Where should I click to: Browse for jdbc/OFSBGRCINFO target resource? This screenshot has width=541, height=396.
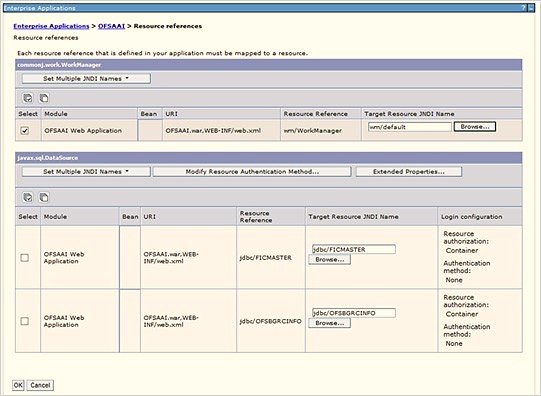pos(329,323)
